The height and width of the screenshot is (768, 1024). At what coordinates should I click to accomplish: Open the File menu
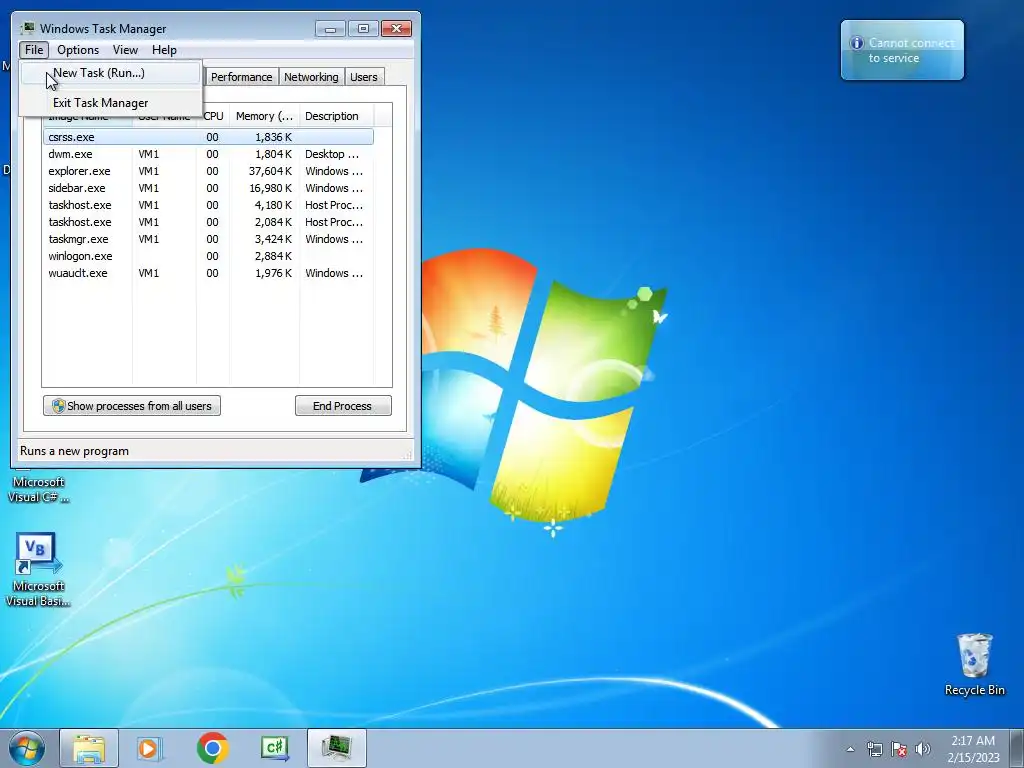[34, 50]
